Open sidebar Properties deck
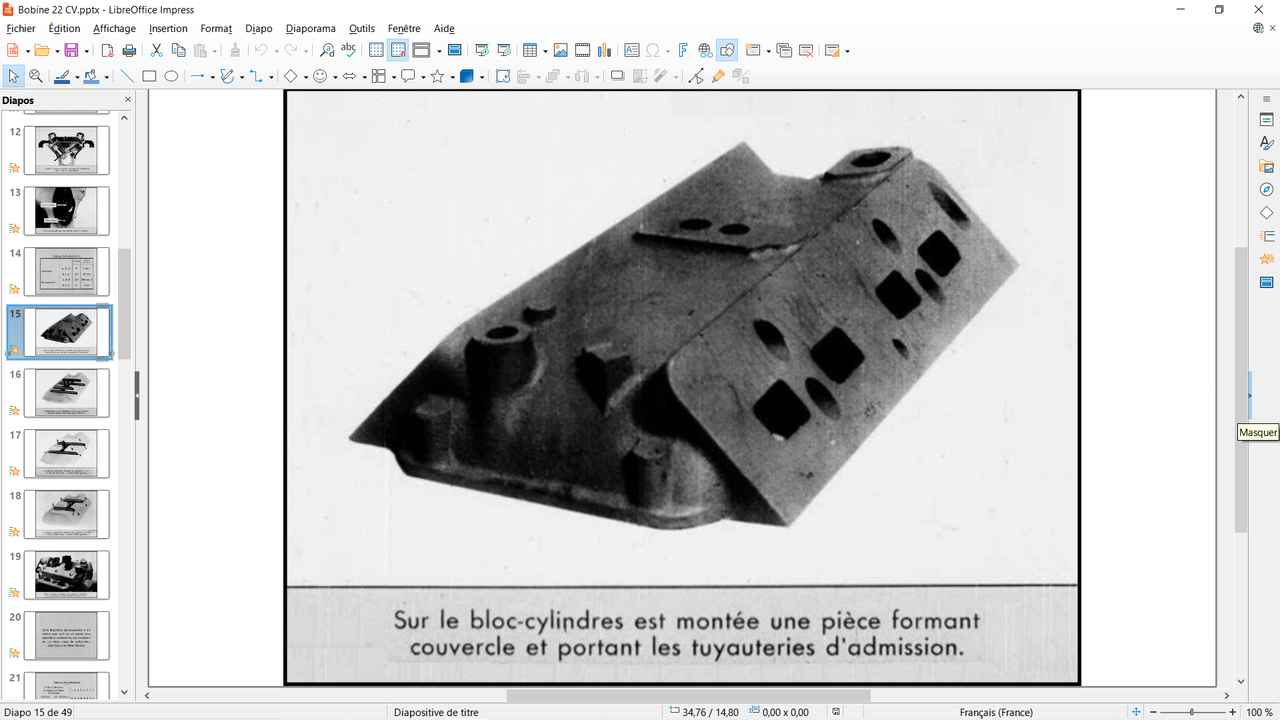 [x=1266, y=120]
